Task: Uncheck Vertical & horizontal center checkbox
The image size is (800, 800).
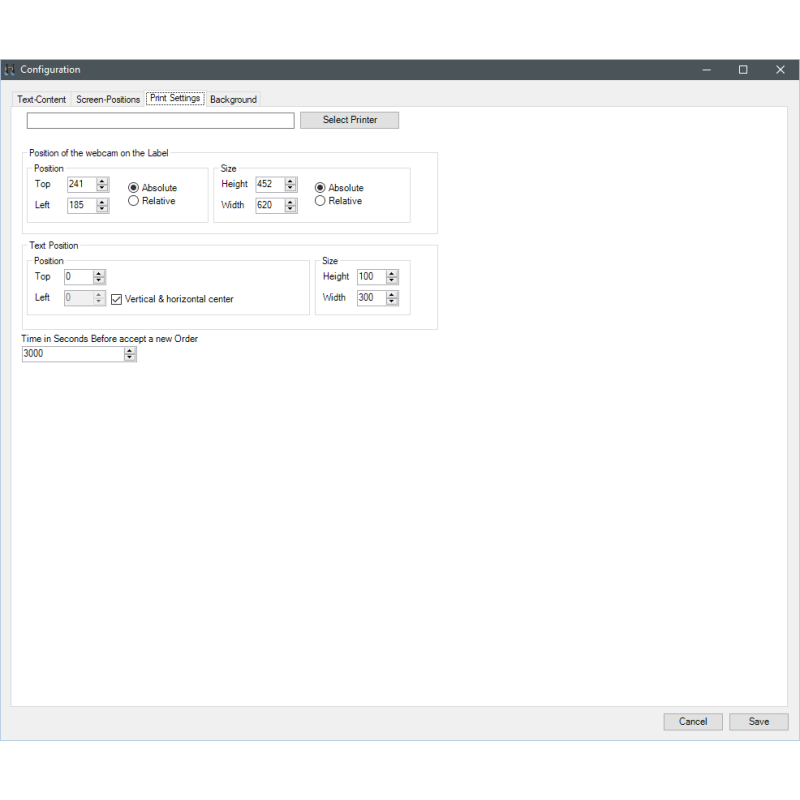Action: [x=117, y=299]
